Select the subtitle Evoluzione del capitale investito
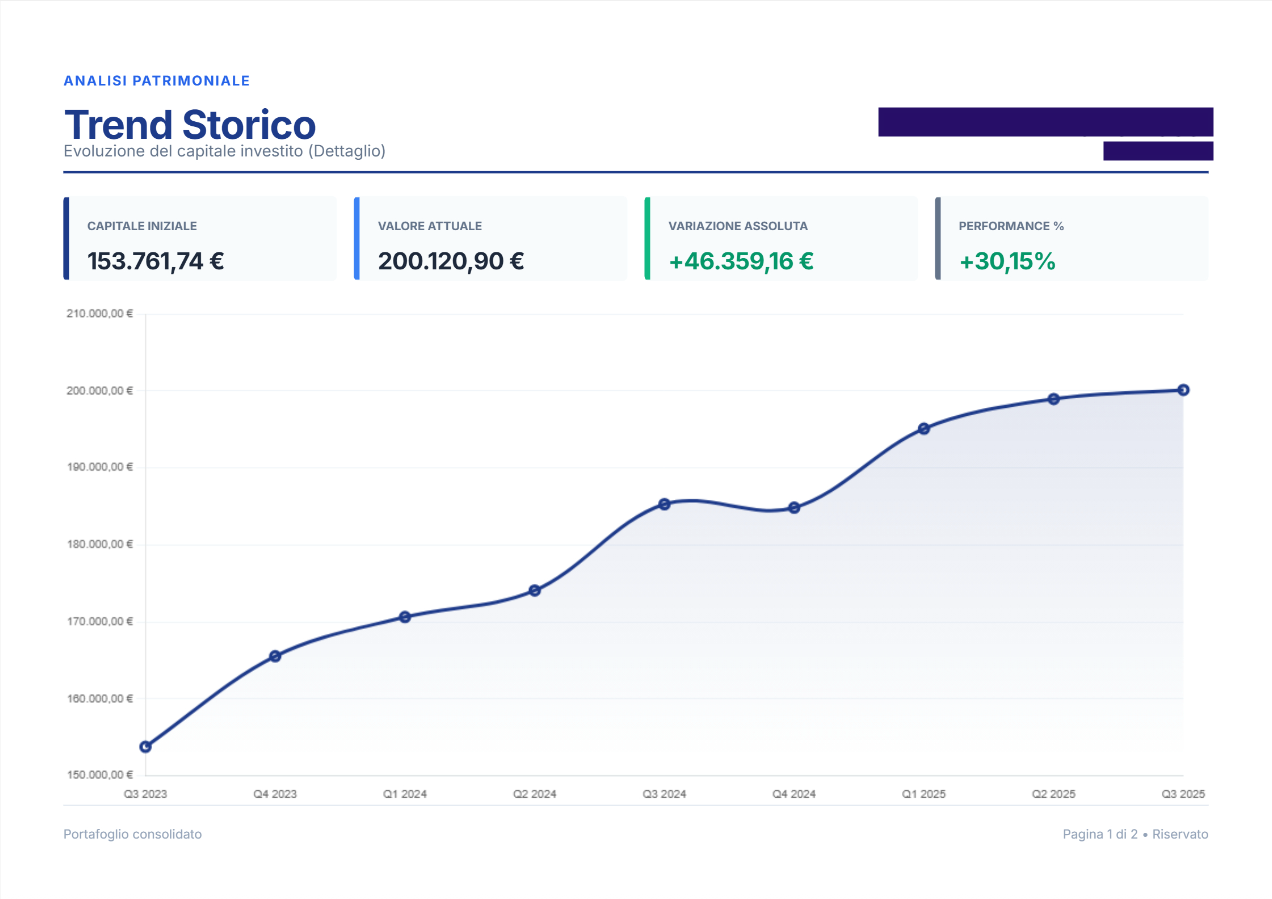Image resolution: width=1272 pixels, height=899 pixels. coord(224,151)
